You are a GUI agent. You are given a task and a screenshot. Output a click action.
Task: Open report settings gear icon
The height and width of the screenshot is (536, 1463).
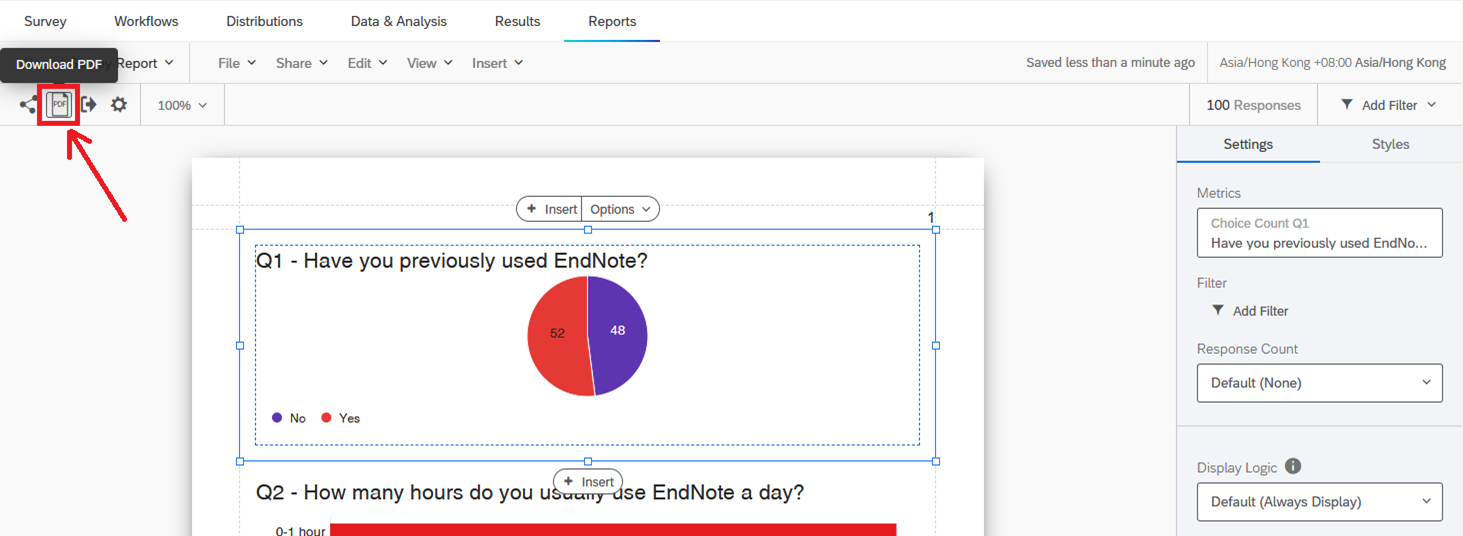pos(119,105)
